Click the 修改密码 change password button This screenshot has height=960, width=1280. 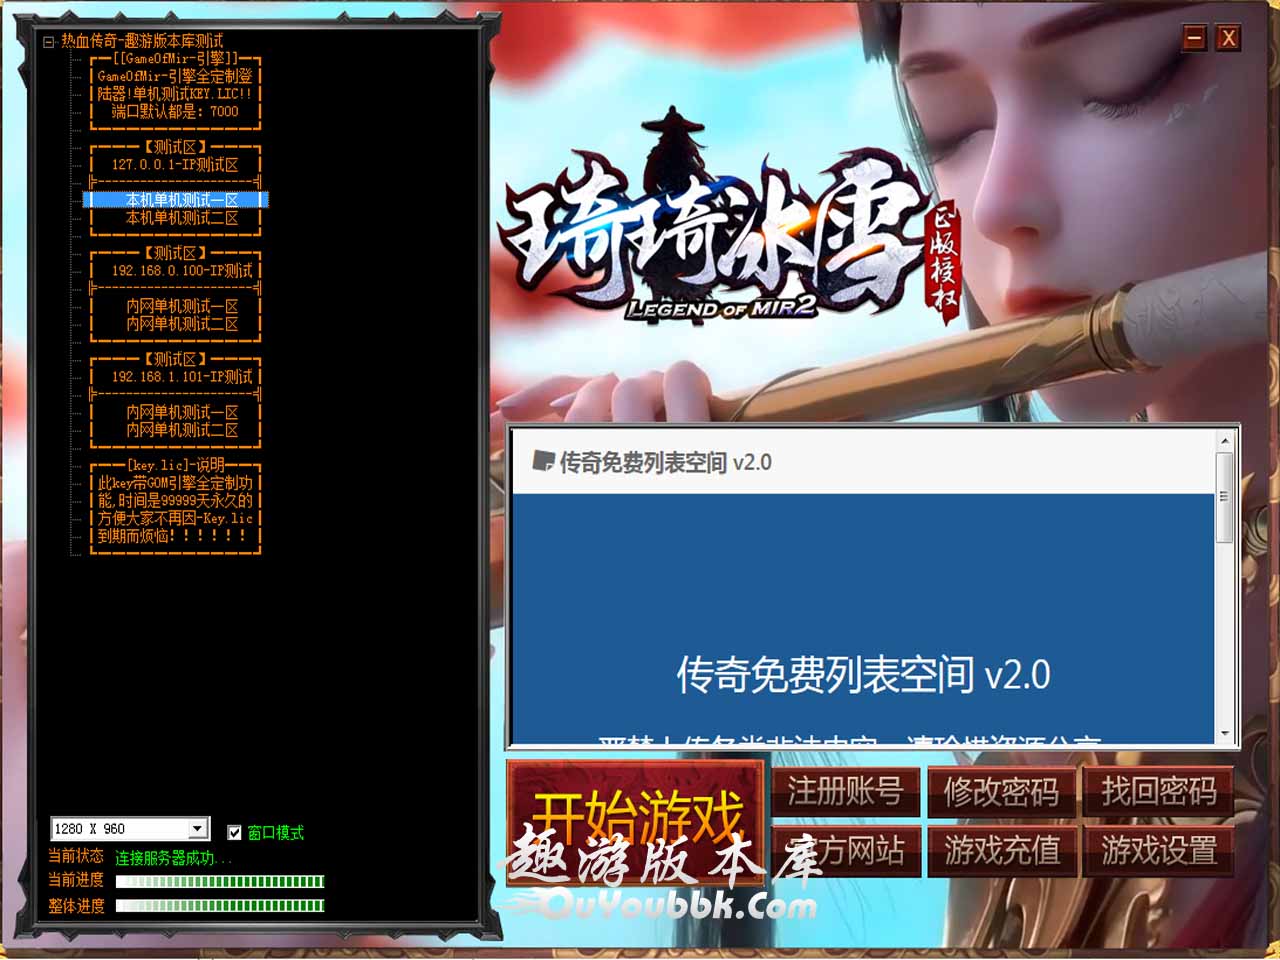(x=1001, y=792)
